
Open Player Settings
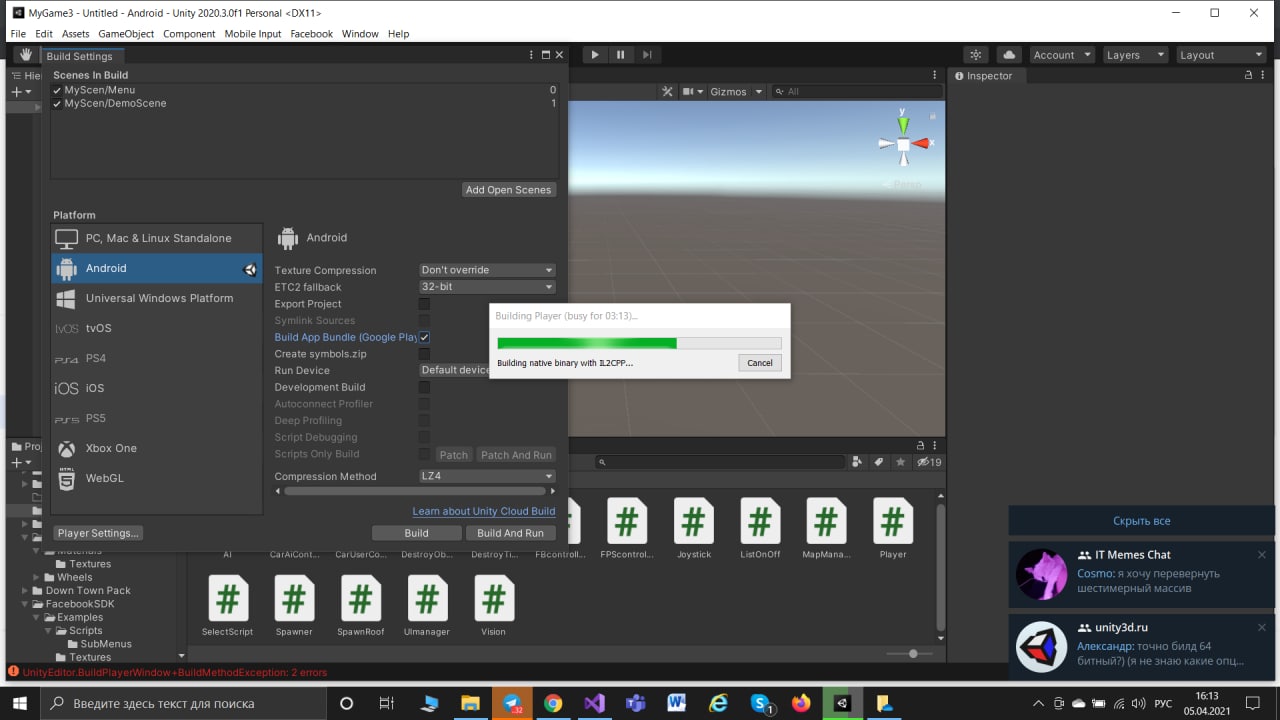point(98,533)
